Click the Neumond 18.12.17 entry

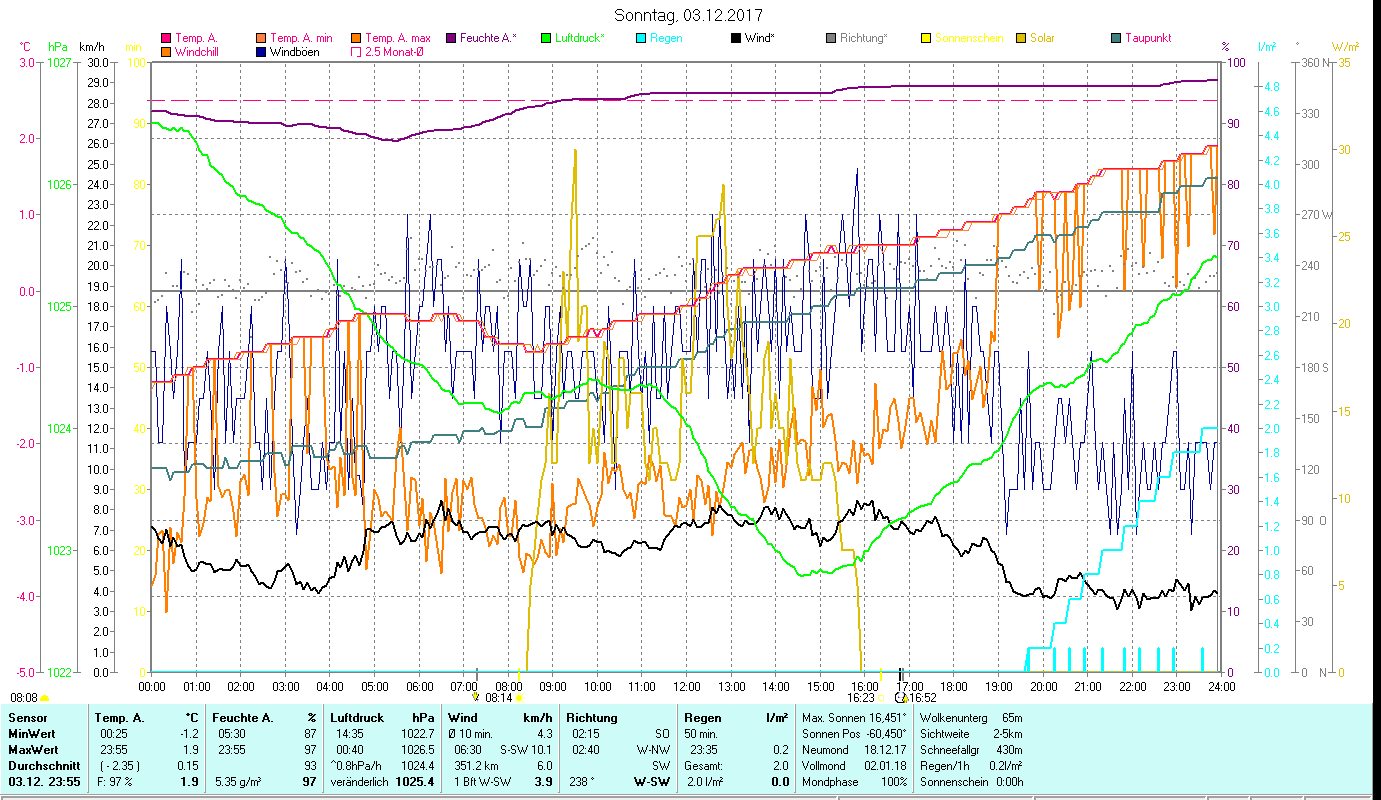(x=854, y=750)
